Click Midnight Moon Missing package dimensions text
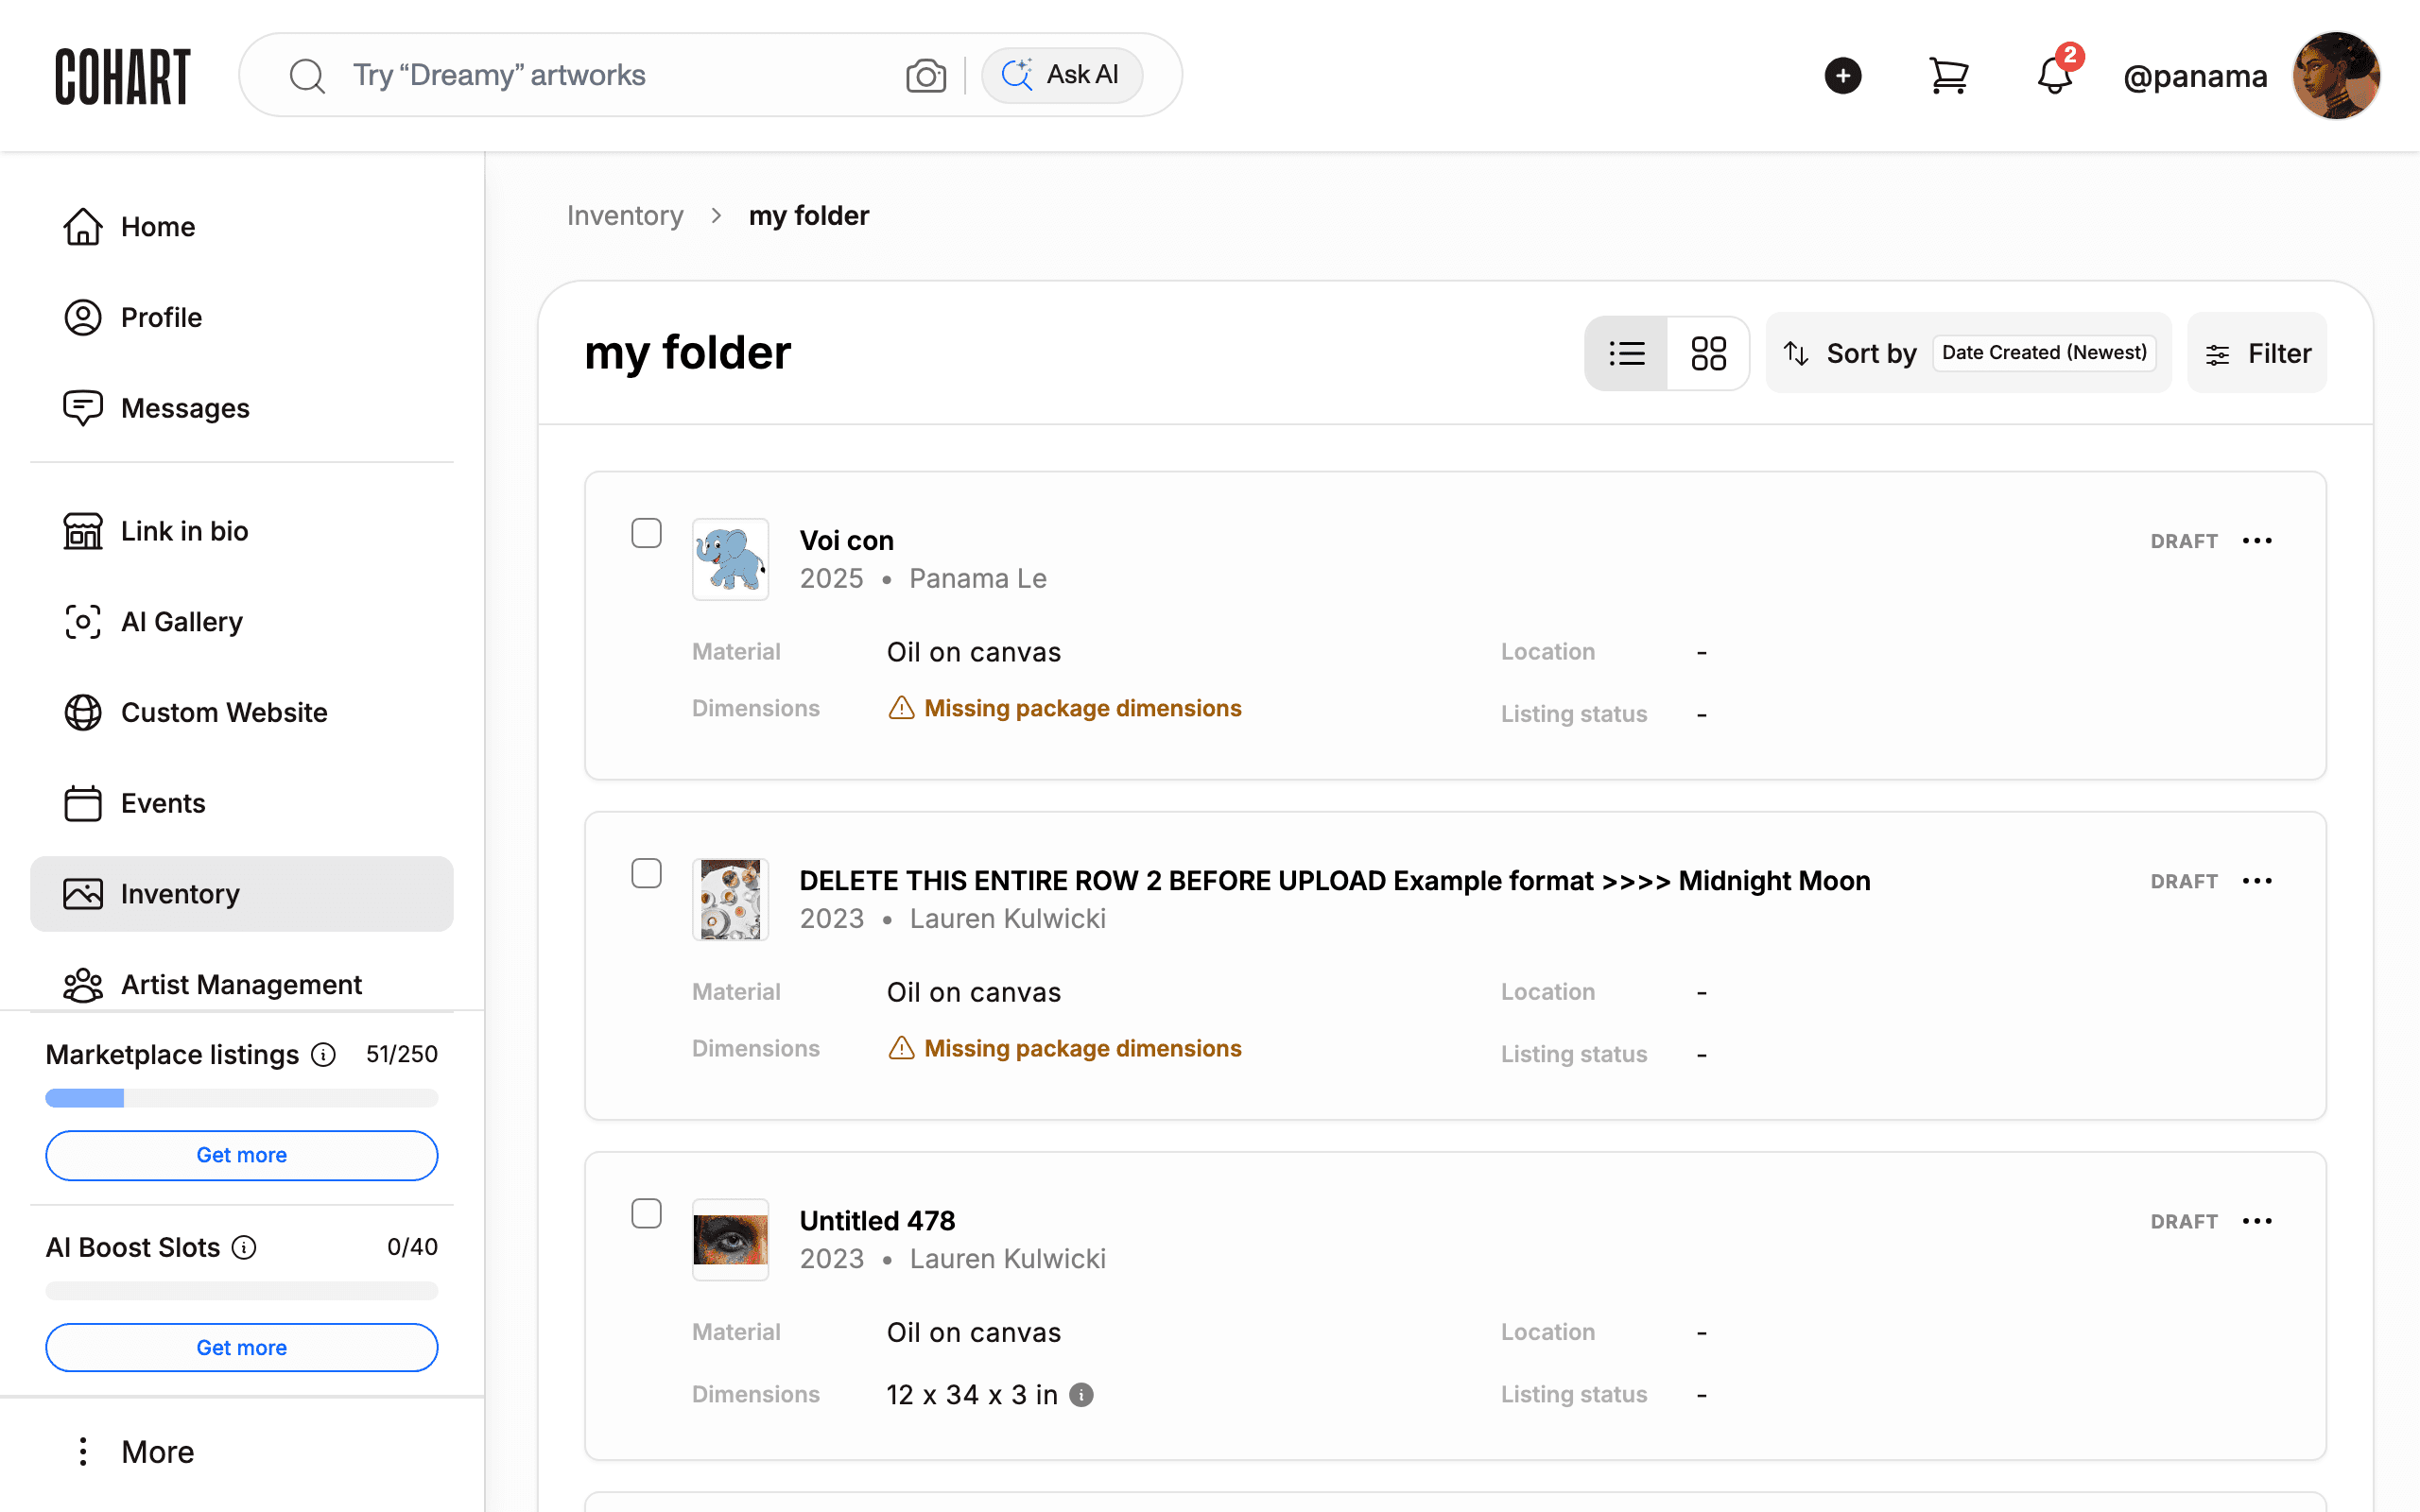This screenshot has height=1512, width=2420. pos(1083,1048)
